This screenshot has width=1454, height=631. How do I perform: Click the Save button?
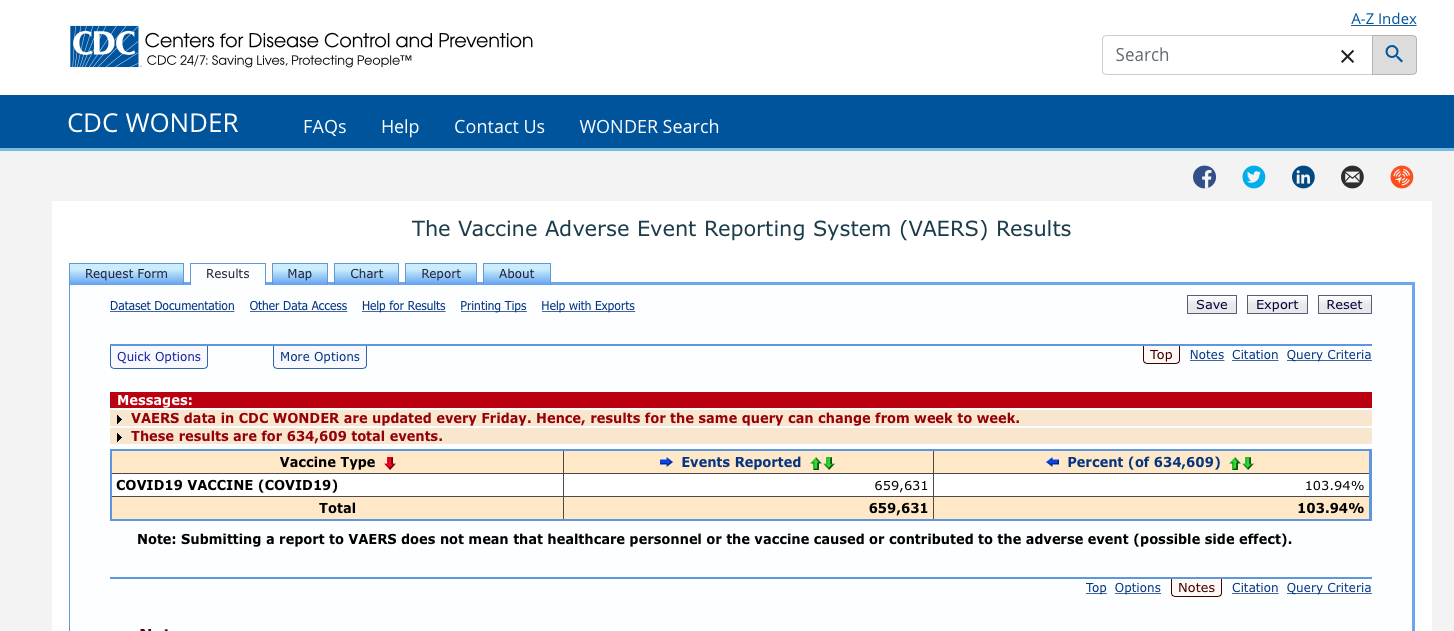pyautogui.click(x=1212, y=305)
